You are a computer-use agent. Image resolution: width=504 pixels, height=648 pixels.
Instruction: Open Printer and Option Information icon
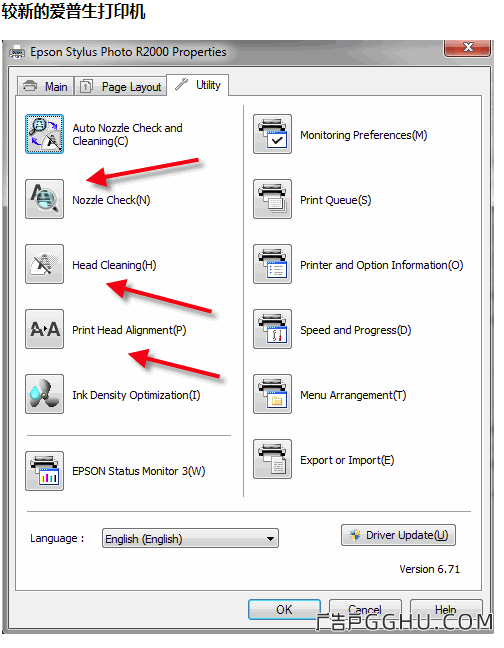(272, 264)
